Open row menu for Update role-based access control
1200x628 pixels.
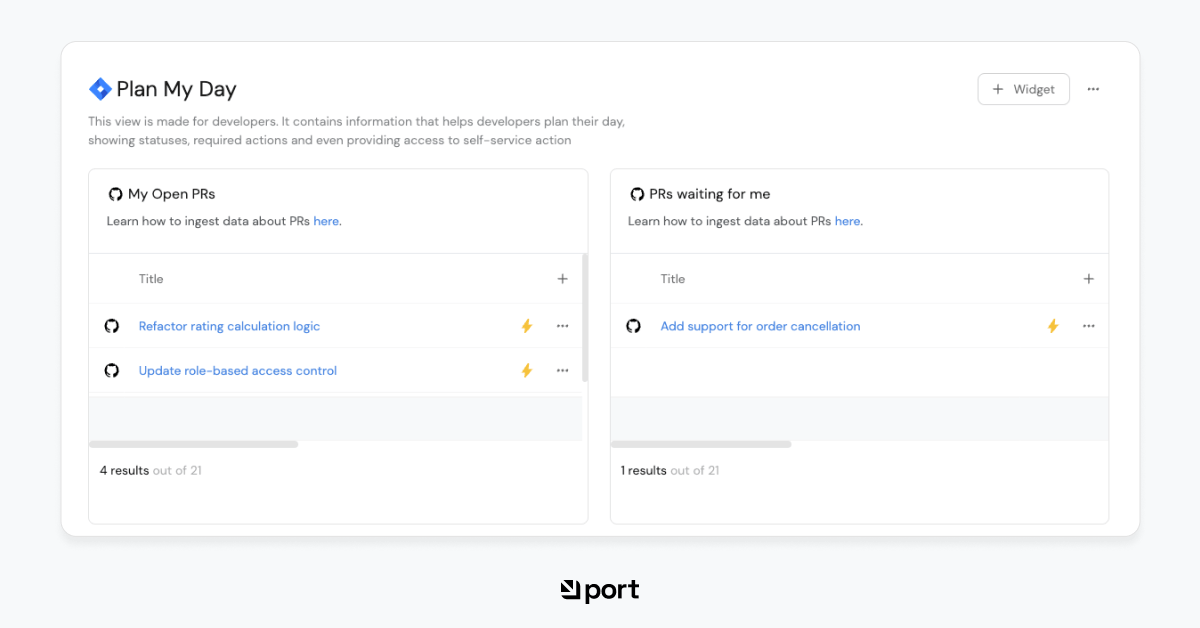(x=562, y=370)
